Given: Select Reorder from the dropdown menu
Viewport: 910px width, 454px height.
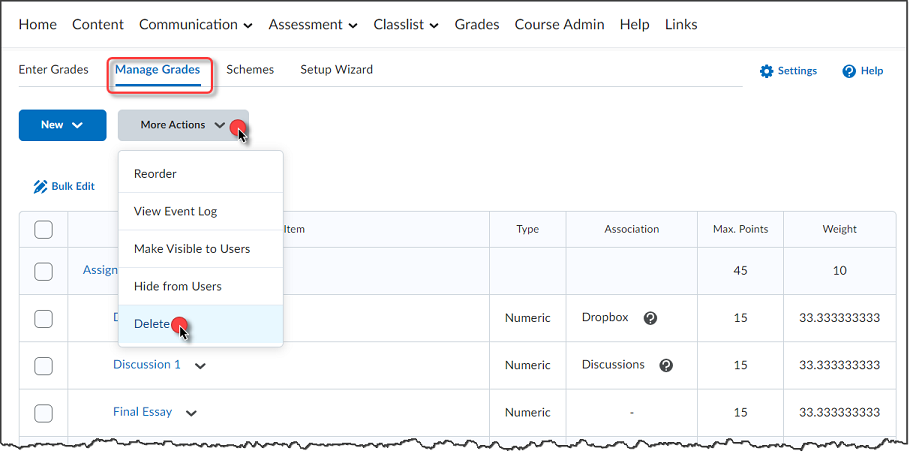Looking at the screenshot, I should [x=155, y=174].
